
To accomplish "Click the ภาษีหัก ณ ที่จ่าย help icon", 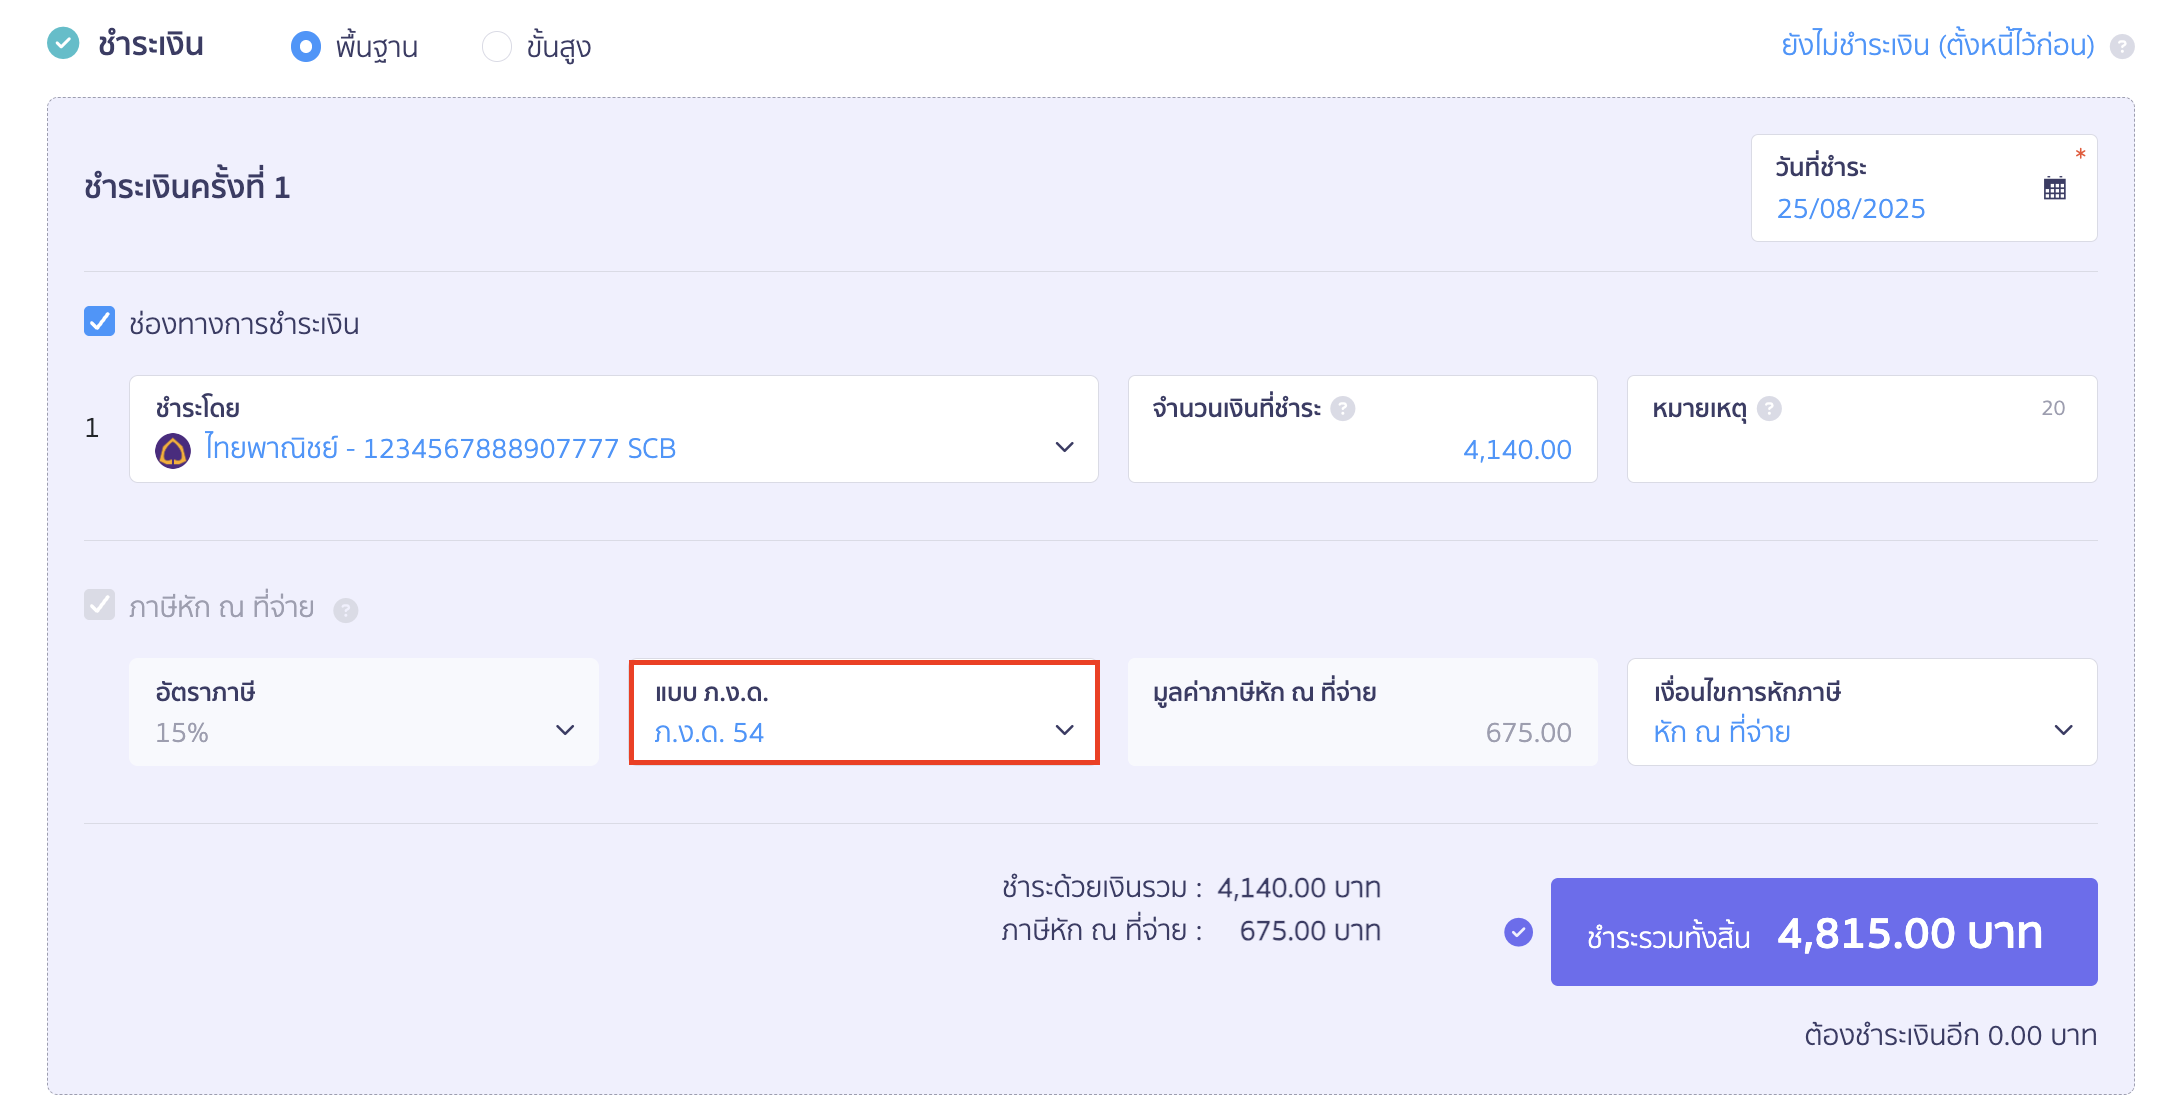I will pyautogui.click(x=346, y=610).
